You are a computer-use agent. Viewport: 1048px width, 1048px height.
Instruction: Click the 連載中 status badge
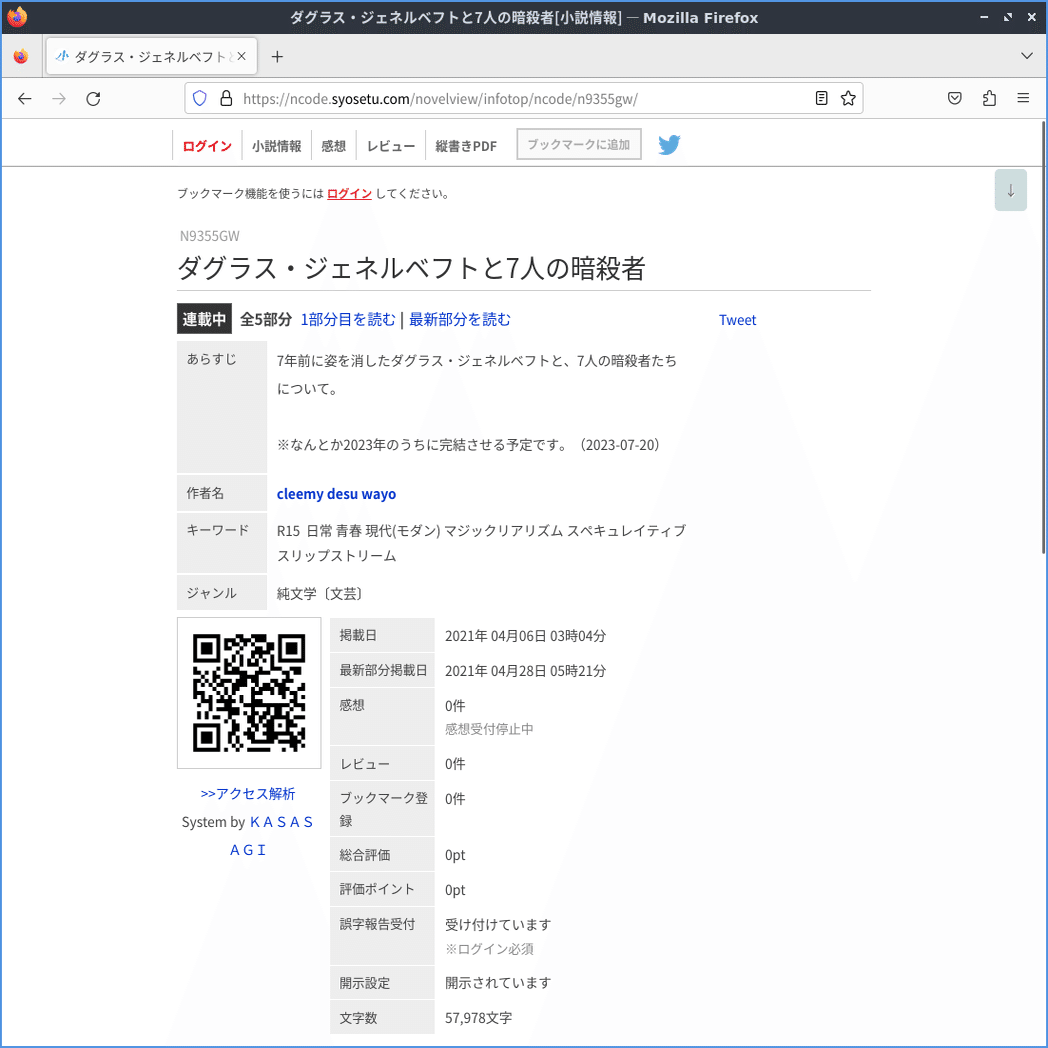click(x=204, y=319)
